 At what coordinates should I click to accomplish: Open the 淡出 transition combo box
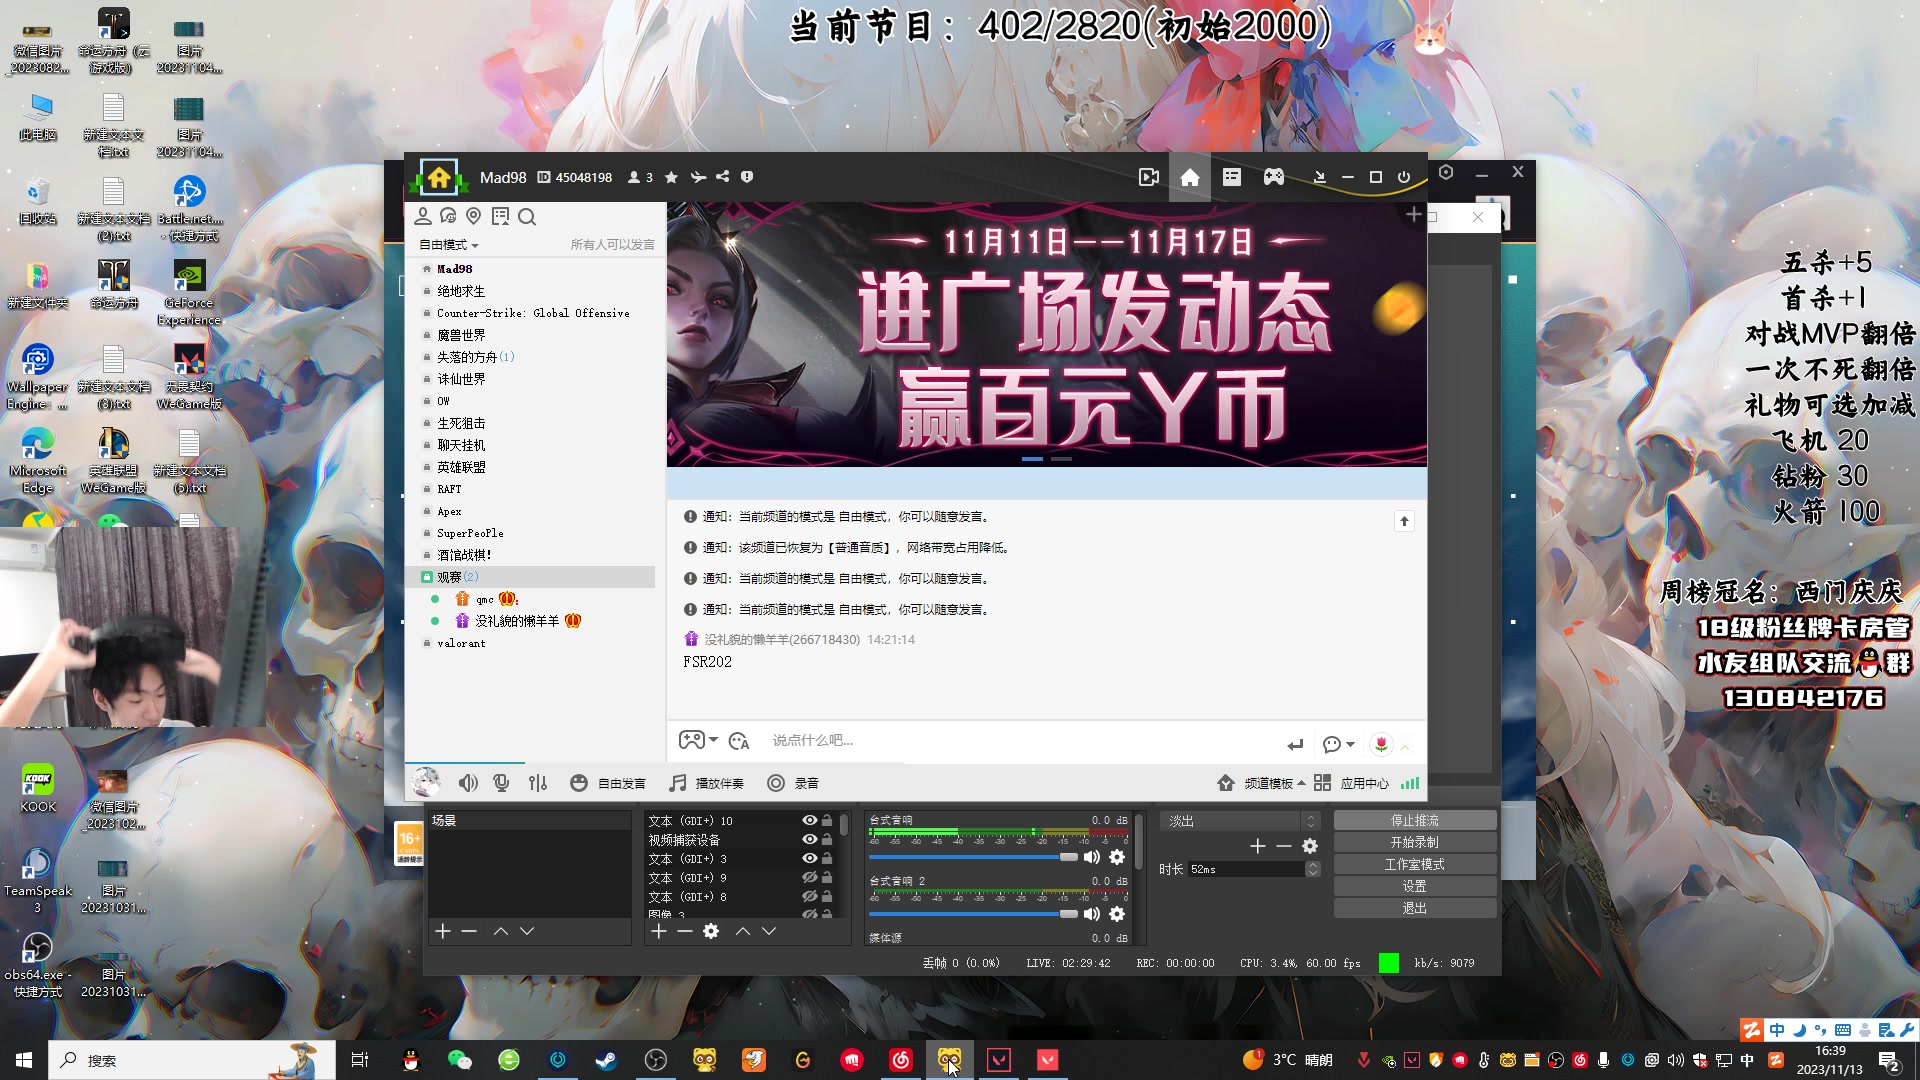click(1240, 821)
